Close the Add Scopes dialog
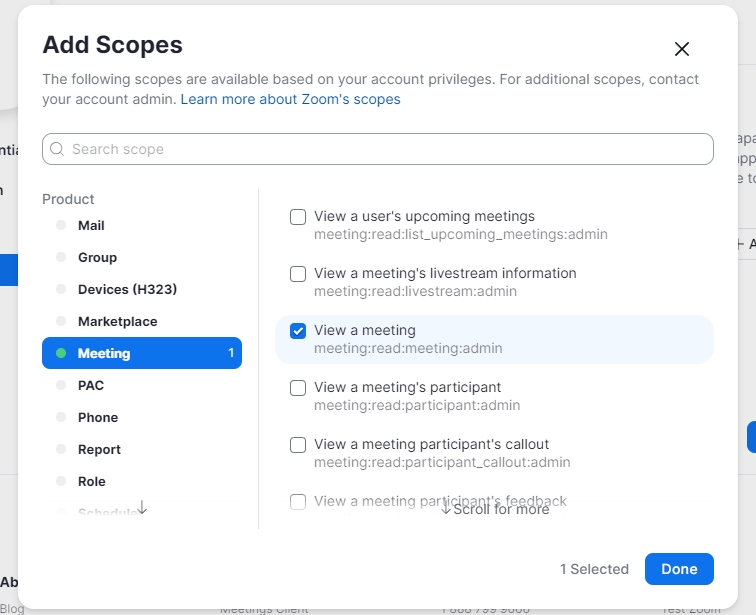Viewport: 756px width, 615px height. tap(682, 49)
